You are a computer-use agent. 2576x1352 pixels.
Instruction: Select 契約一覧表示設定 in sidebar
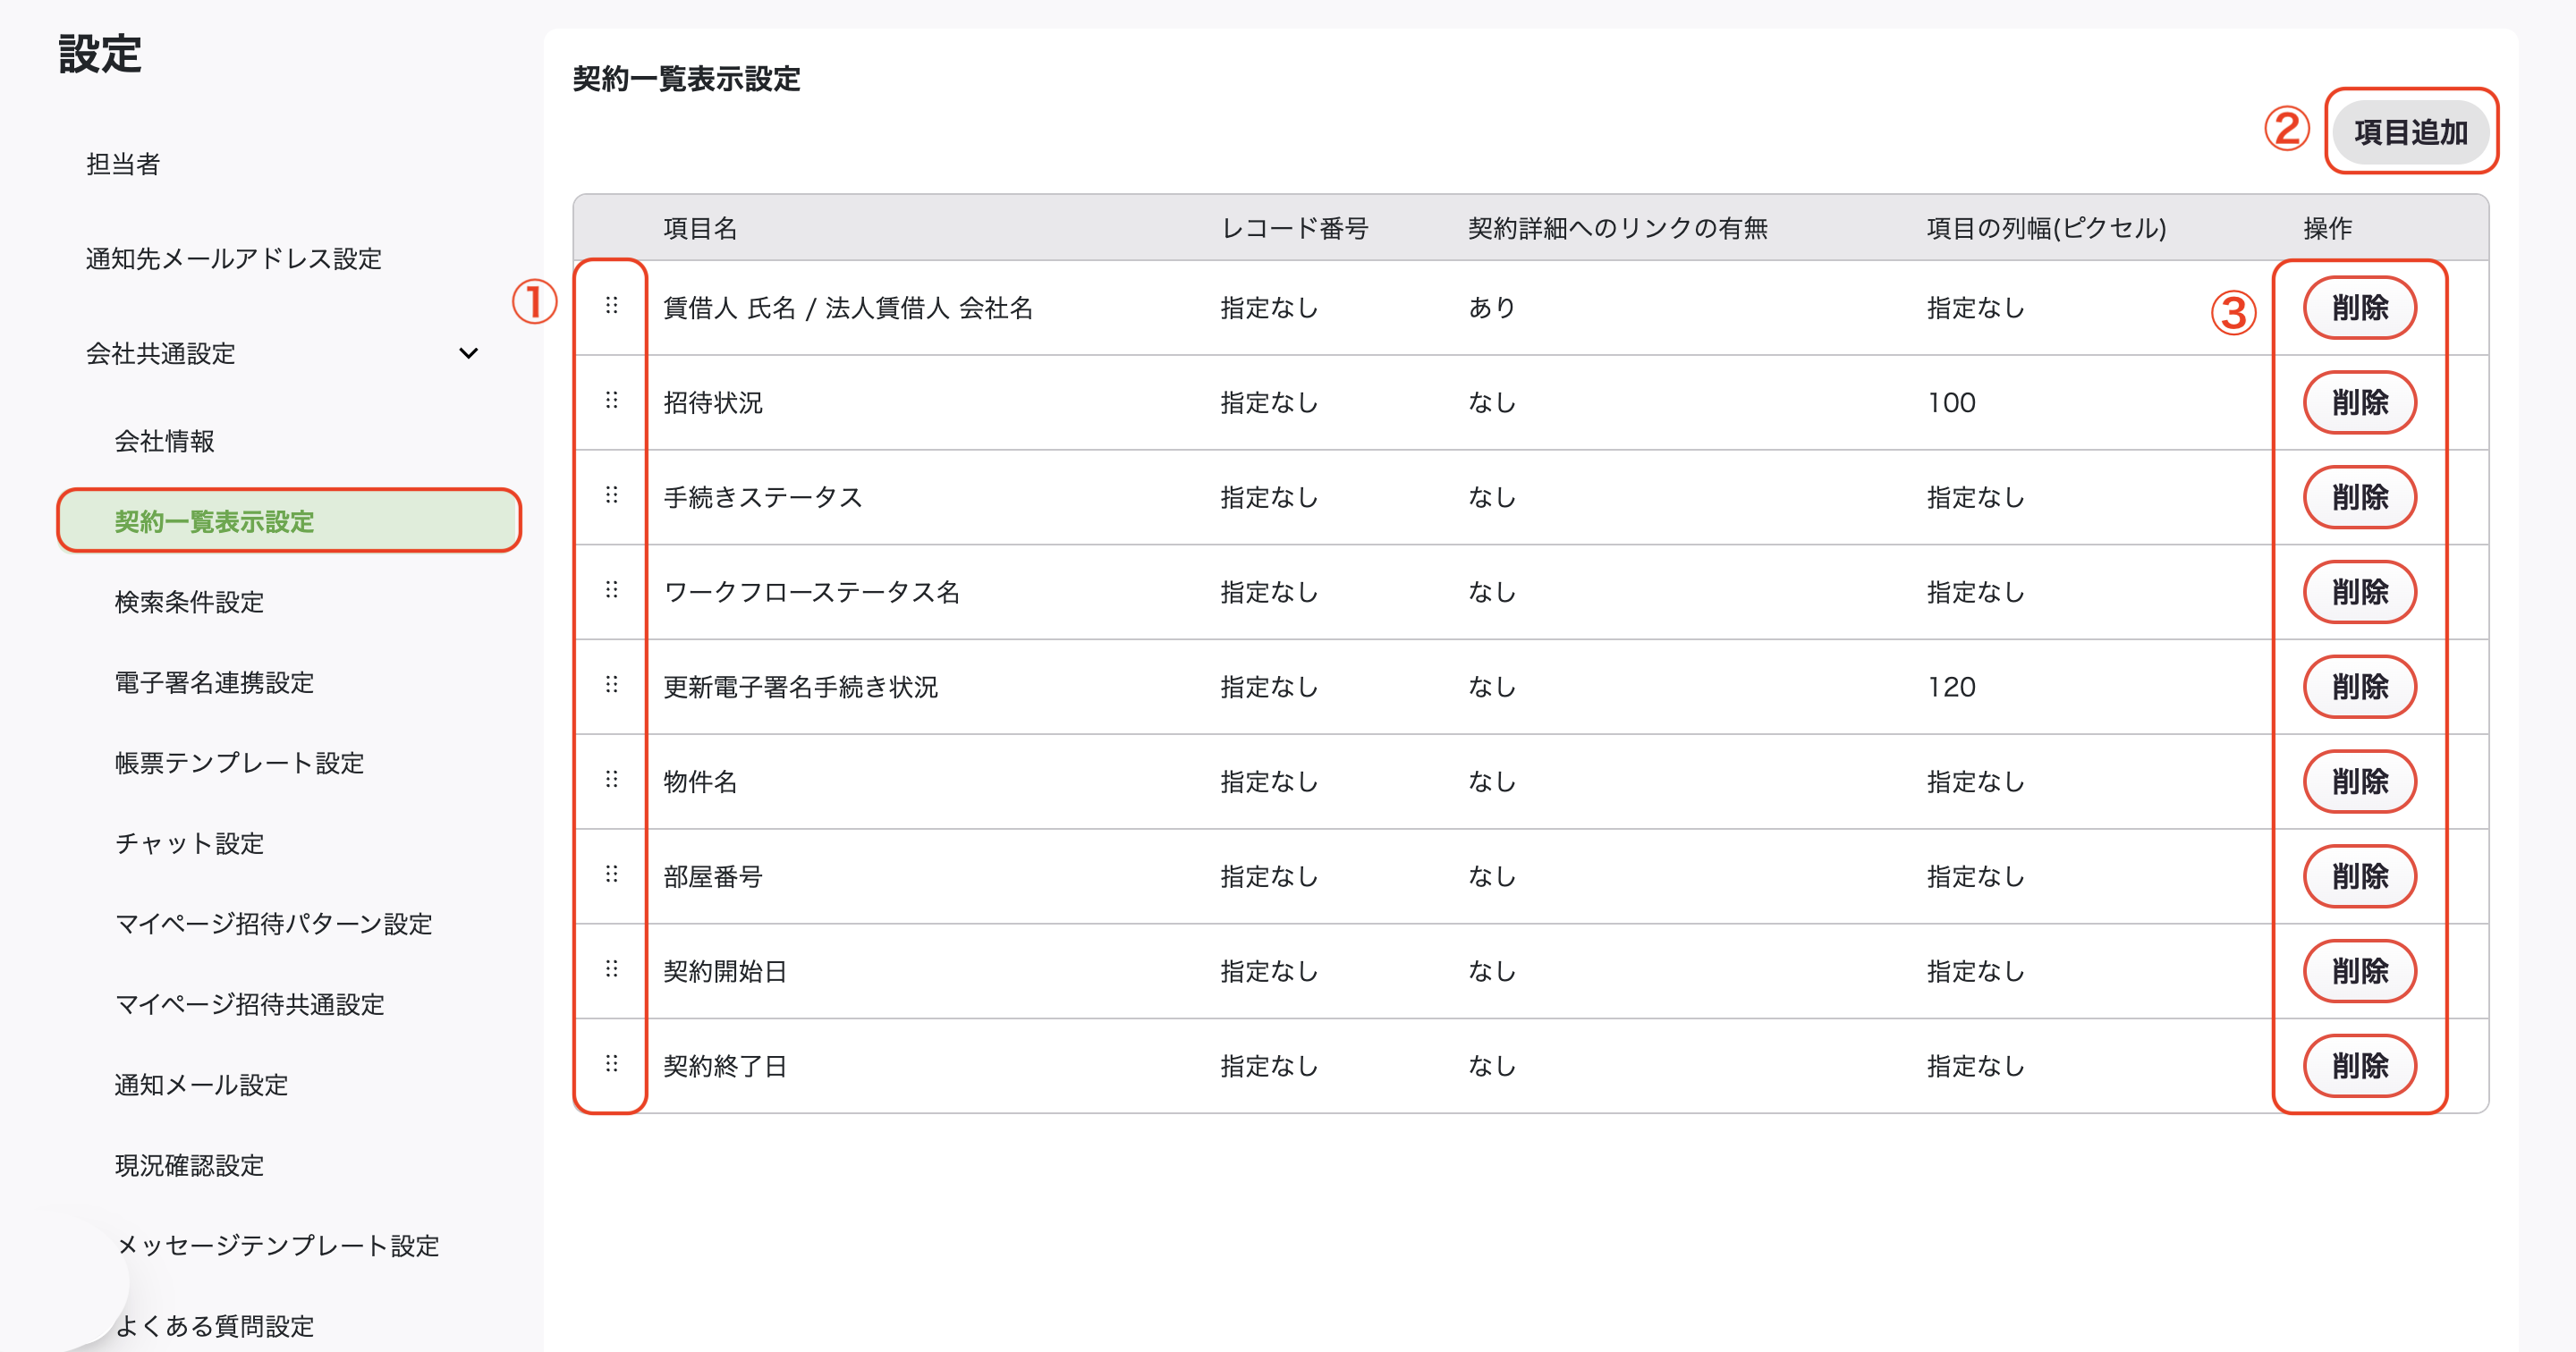pos(289,521)
